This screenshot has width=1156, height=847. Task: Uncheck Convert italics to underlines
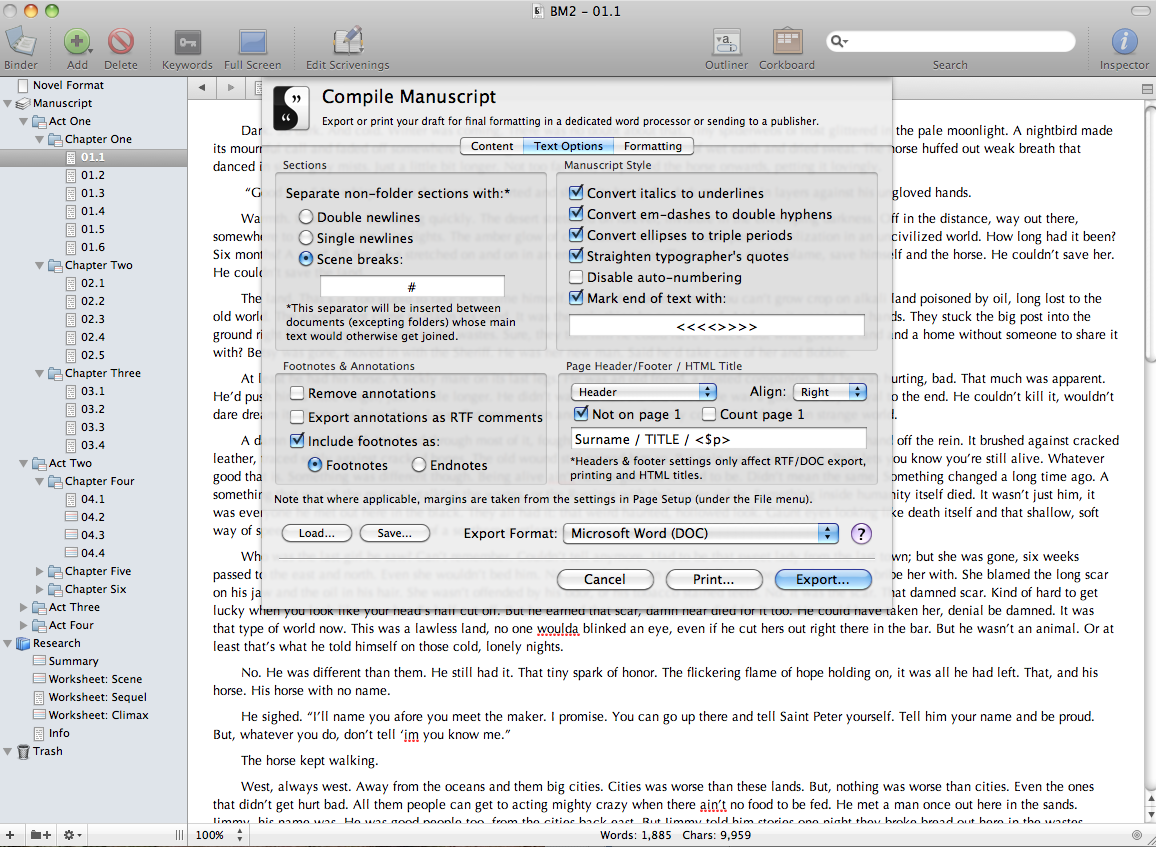coord(576,193)
